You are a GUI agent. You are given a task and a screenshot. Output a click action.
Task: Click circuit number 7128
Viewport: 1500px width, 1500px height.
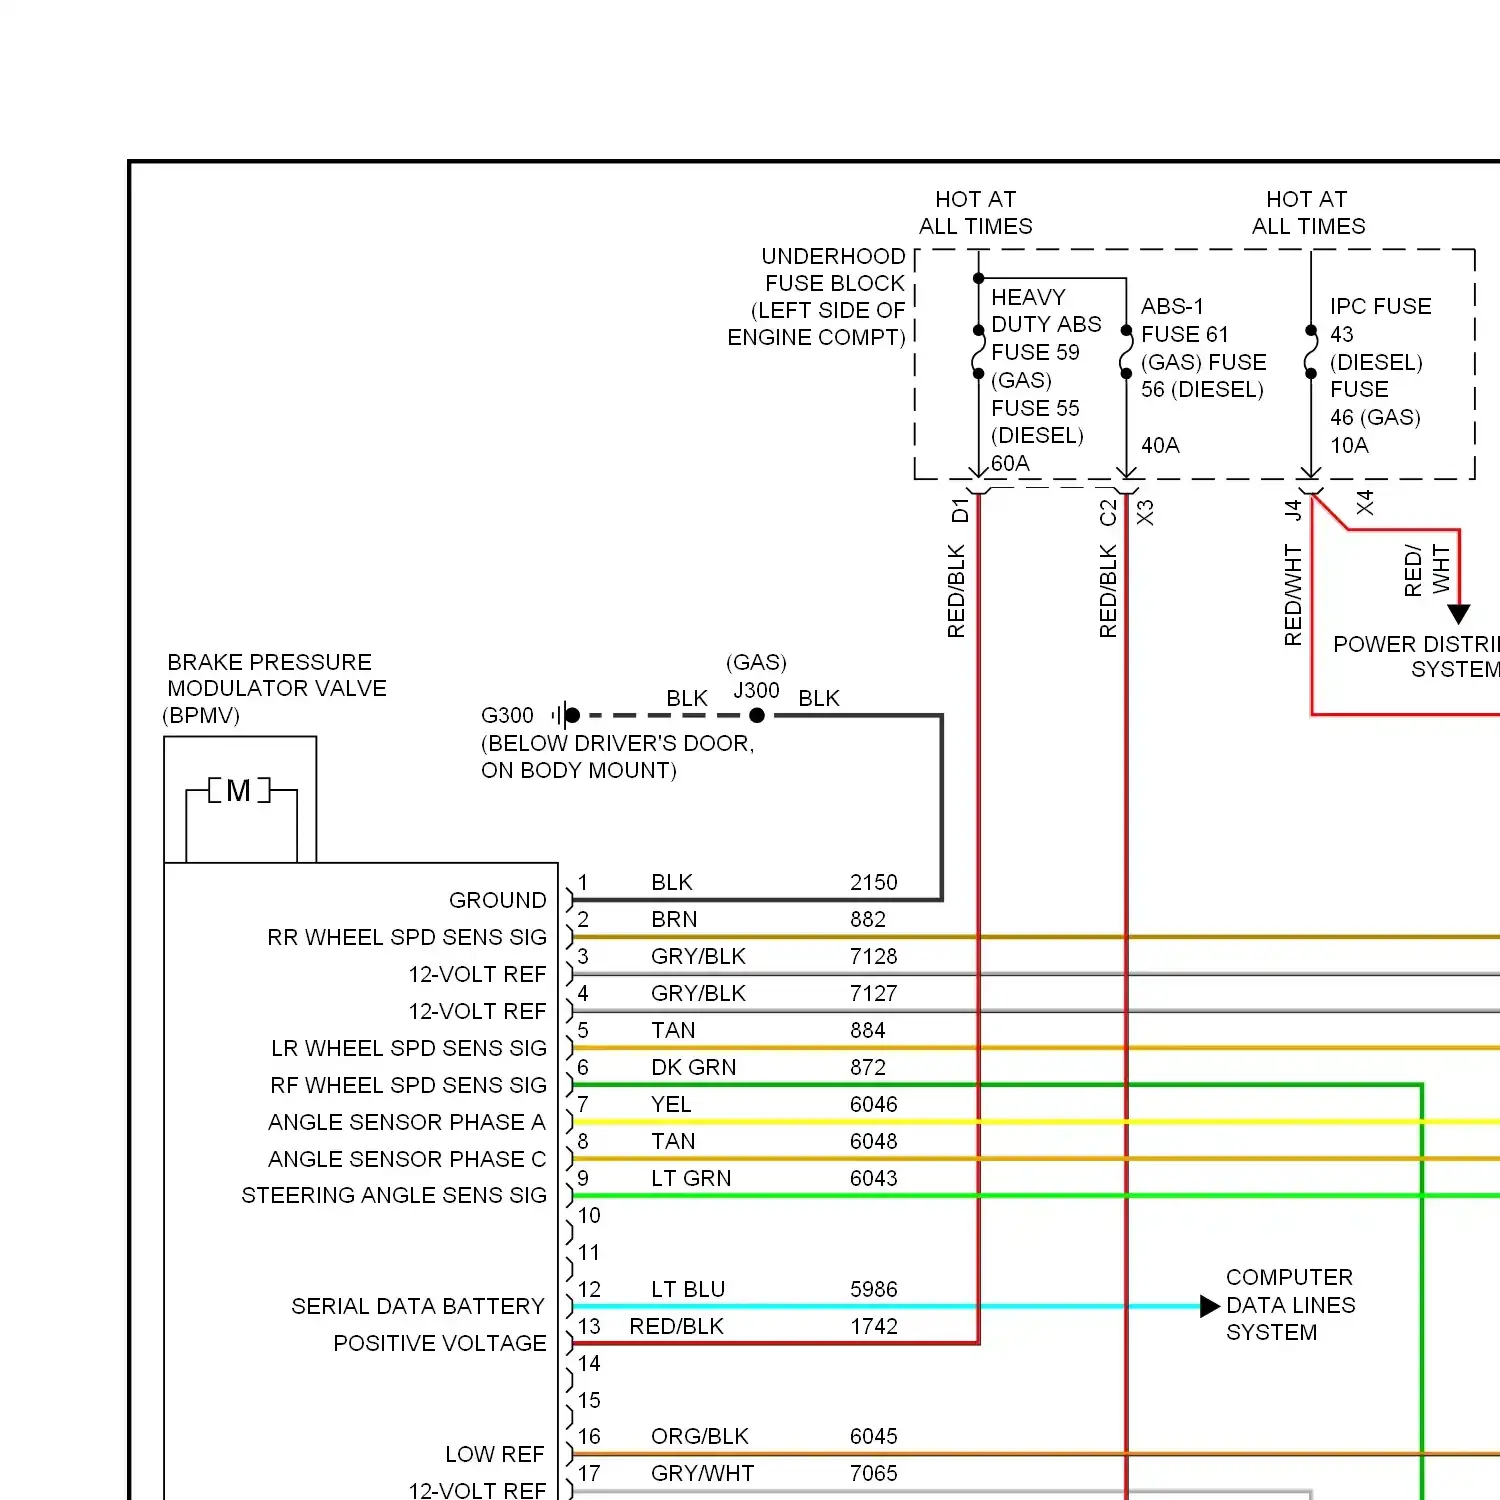click(874, 956)
